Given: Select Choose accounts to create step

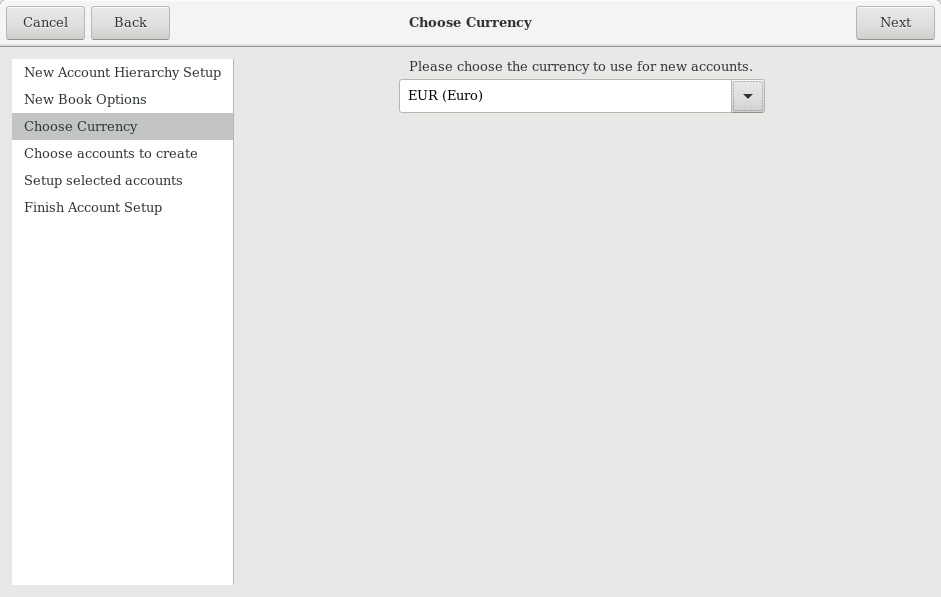Looking at the screenshot, I should click(111, 153).
